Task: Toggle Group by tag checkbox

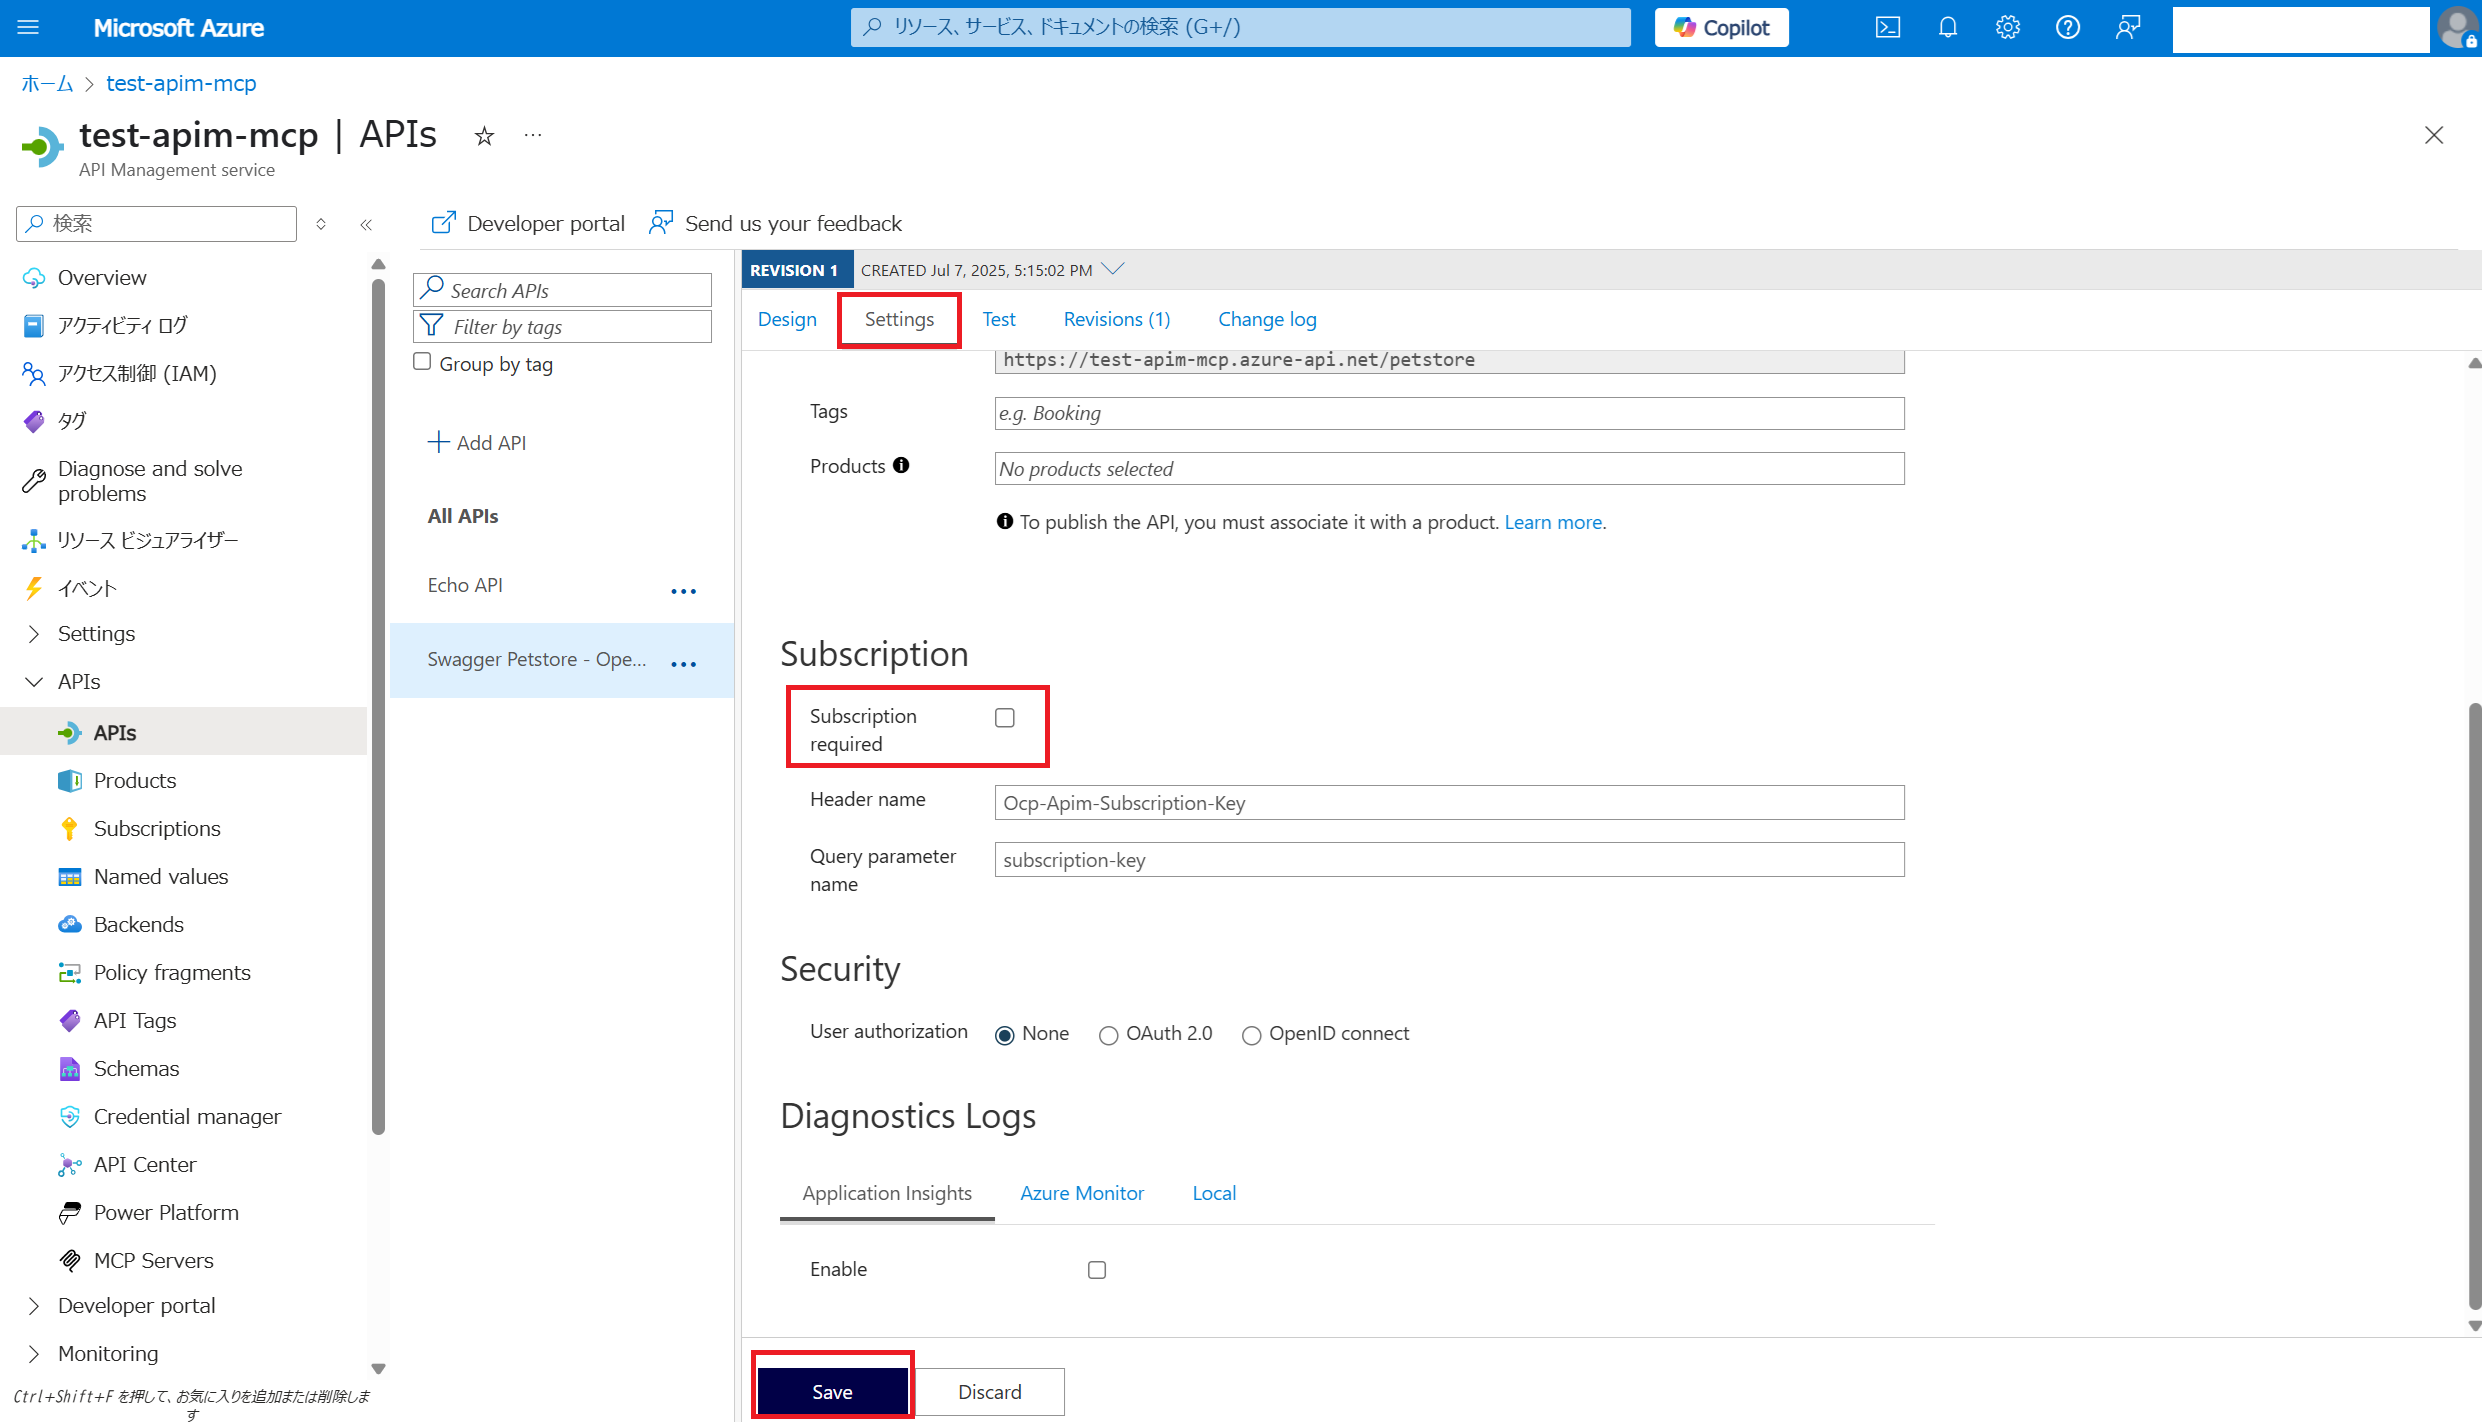Action: click(422, 362)
